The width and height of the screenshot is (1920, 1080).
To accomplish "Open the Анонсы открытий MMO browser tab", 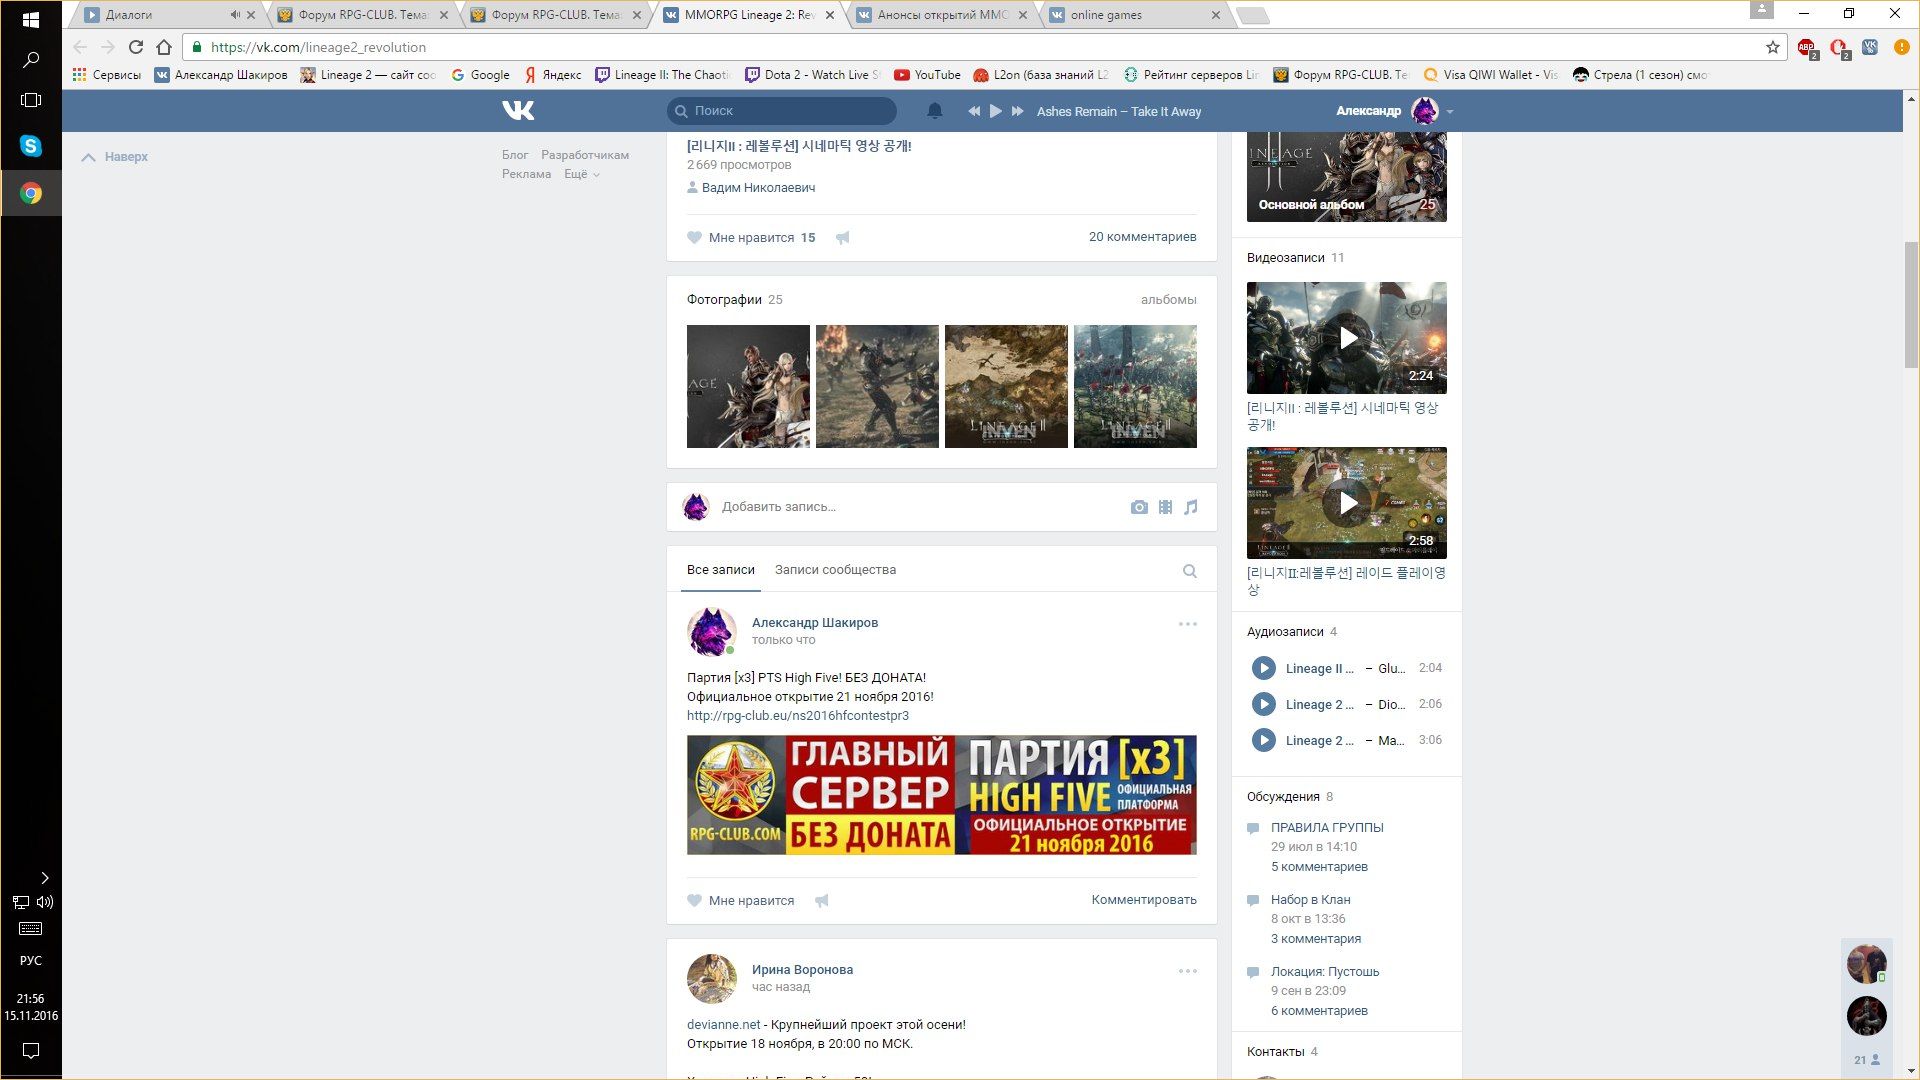I will click(x=942, y=15).
